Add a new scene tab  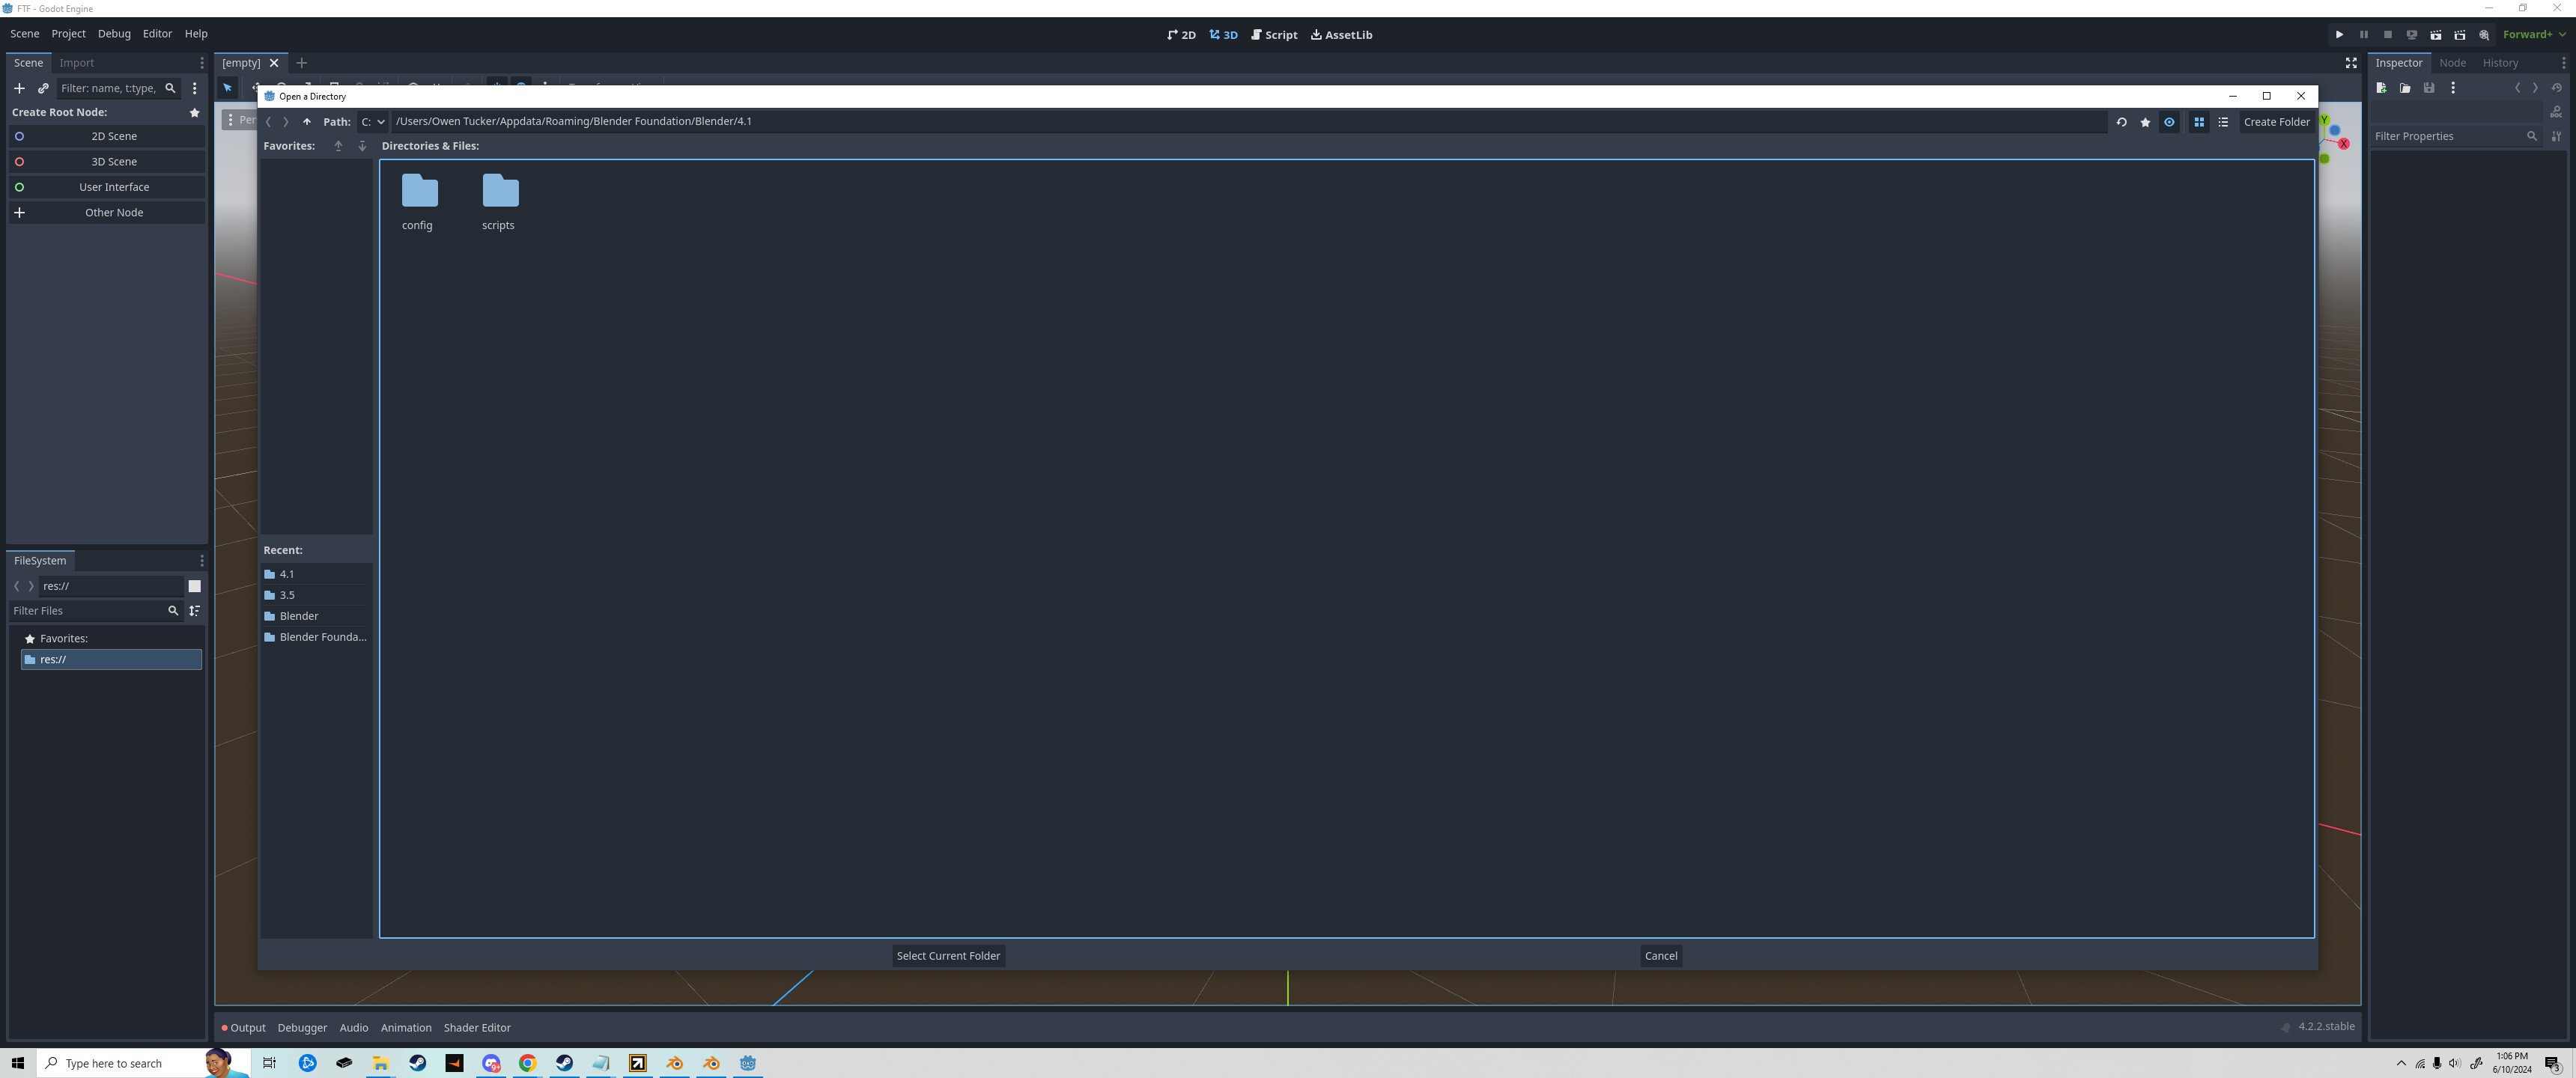[302, 63]
